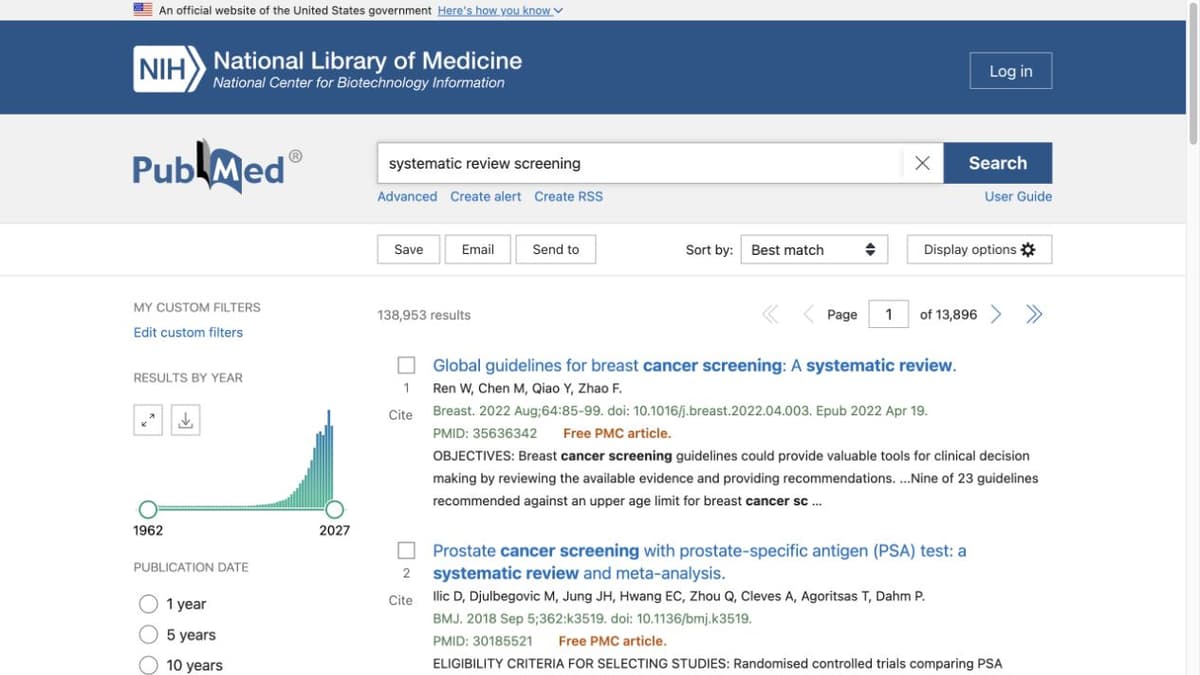The image size is (1200, 675).
Task: Click Create alert link
Action: click(486, 196)
